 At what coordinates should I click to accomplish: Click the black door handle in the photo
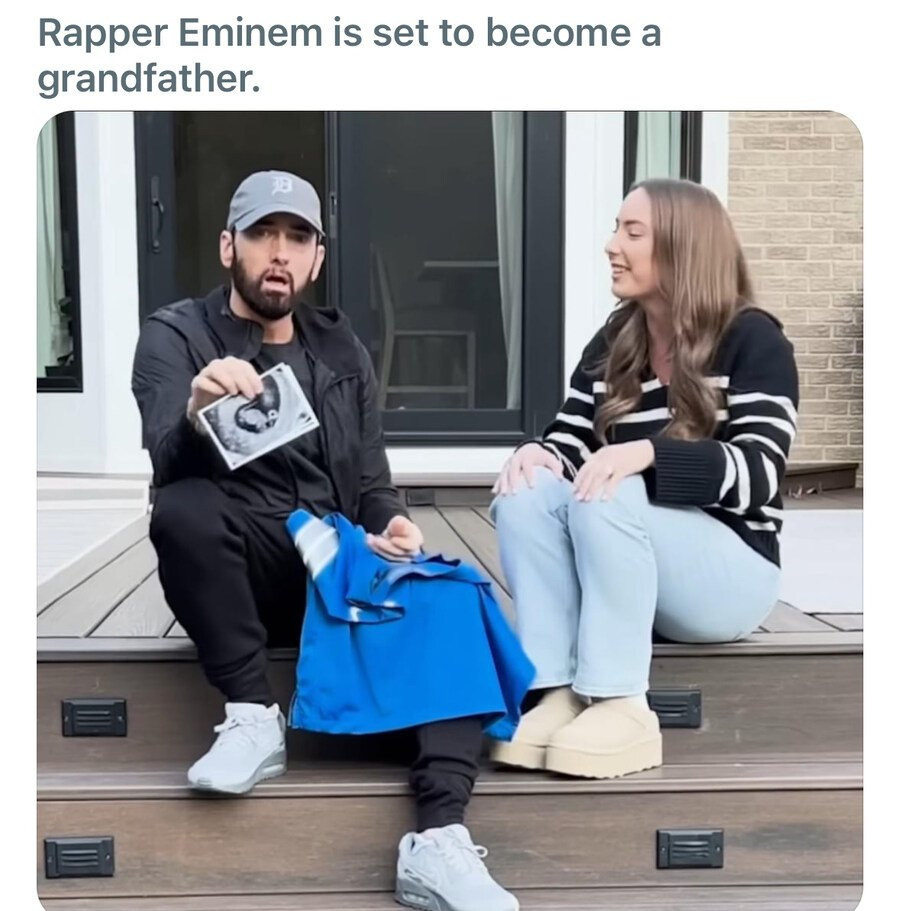point(156,213)
